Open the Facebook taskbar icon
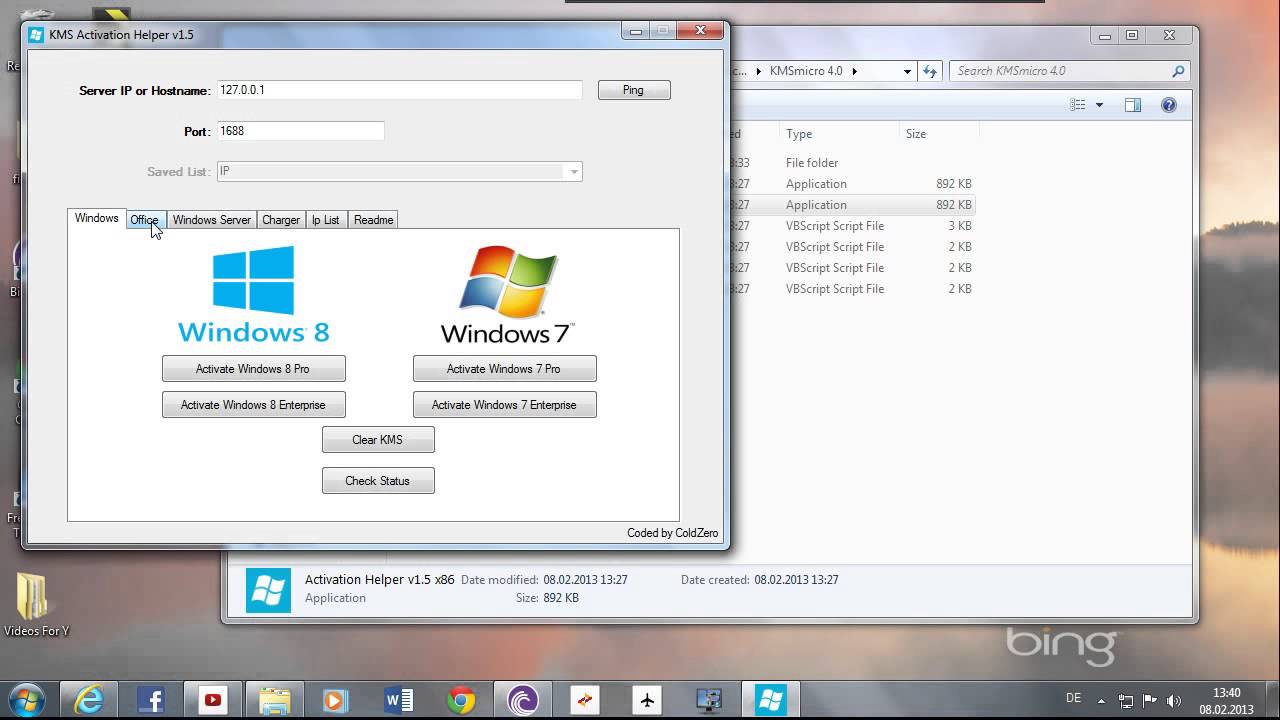 (152, 700)
